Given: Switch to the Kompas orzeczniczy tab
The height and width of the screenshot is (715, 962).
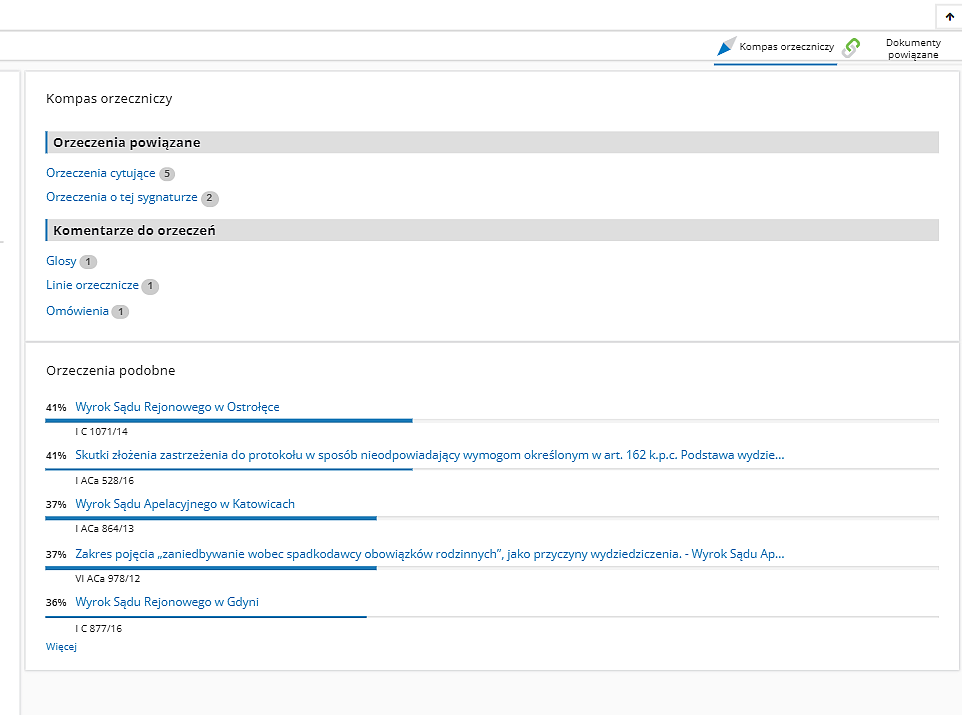Looking at the screenshot, I should [x=786, y=47].
